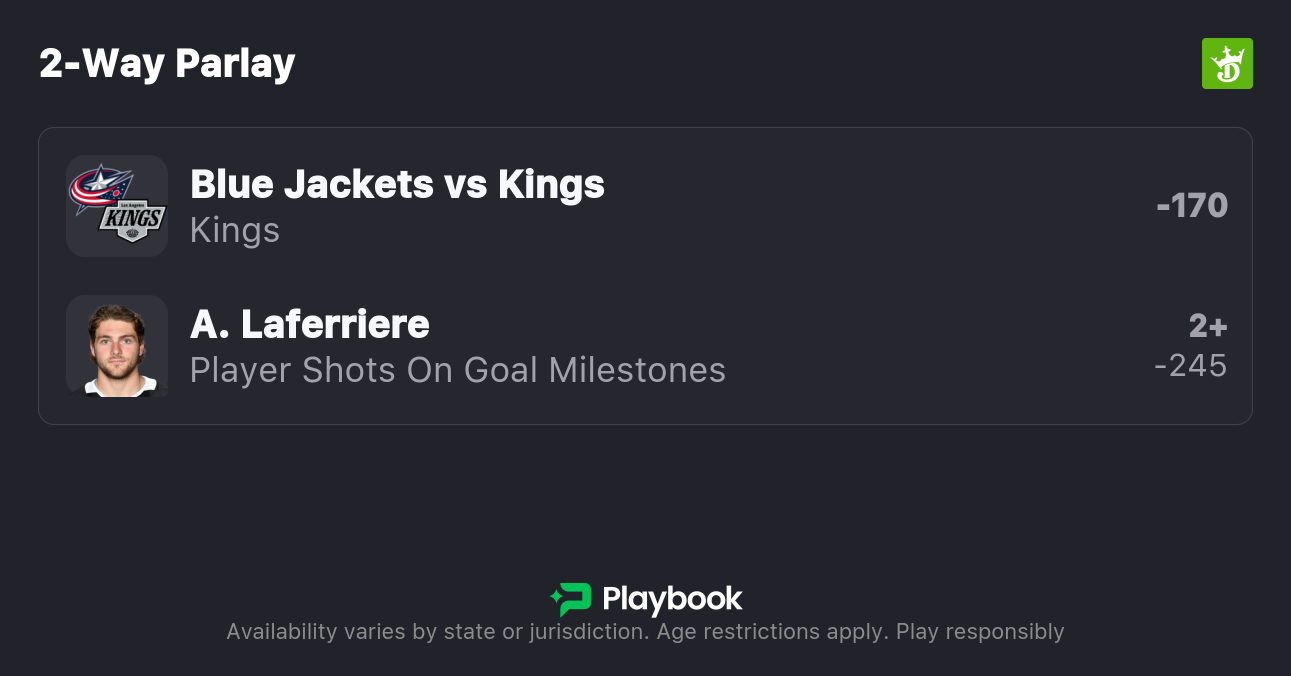Click the green Playbook logo icon

pos(571,599)
